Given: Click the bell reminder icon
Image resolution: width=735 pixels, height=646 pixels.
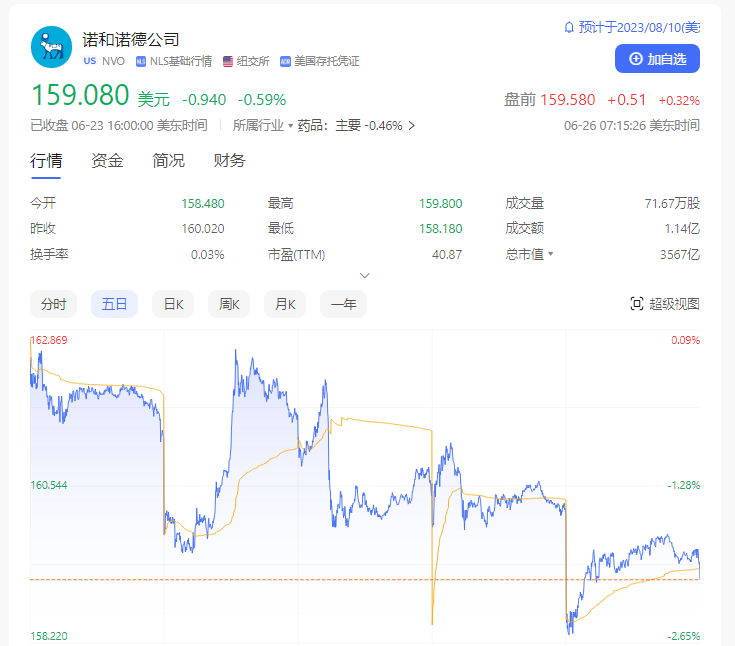Looking at the screenshot, I should (569, 28).
